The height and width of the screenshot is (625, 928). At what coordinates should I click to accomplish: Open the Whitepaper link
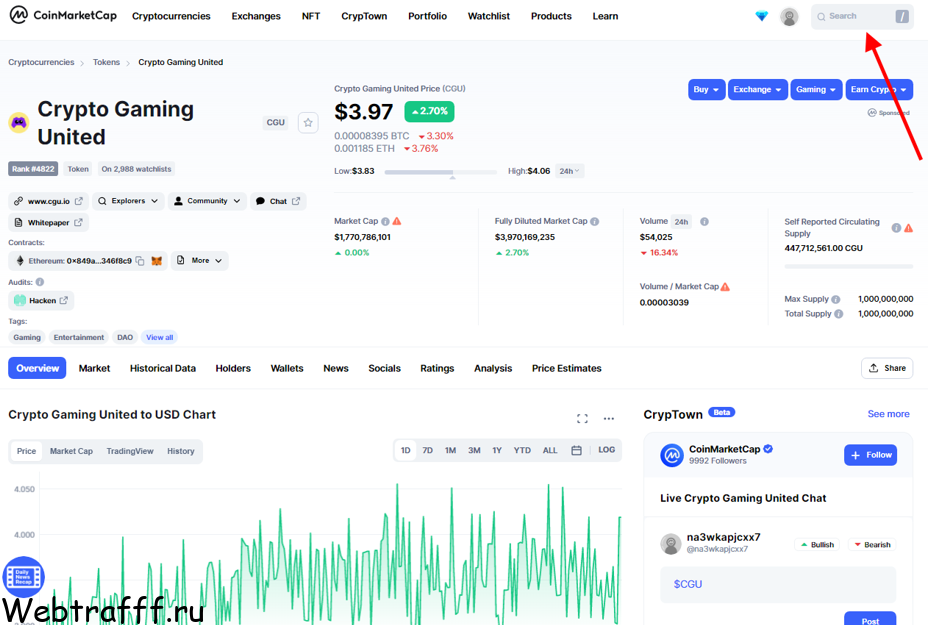(x=49, y=223)
